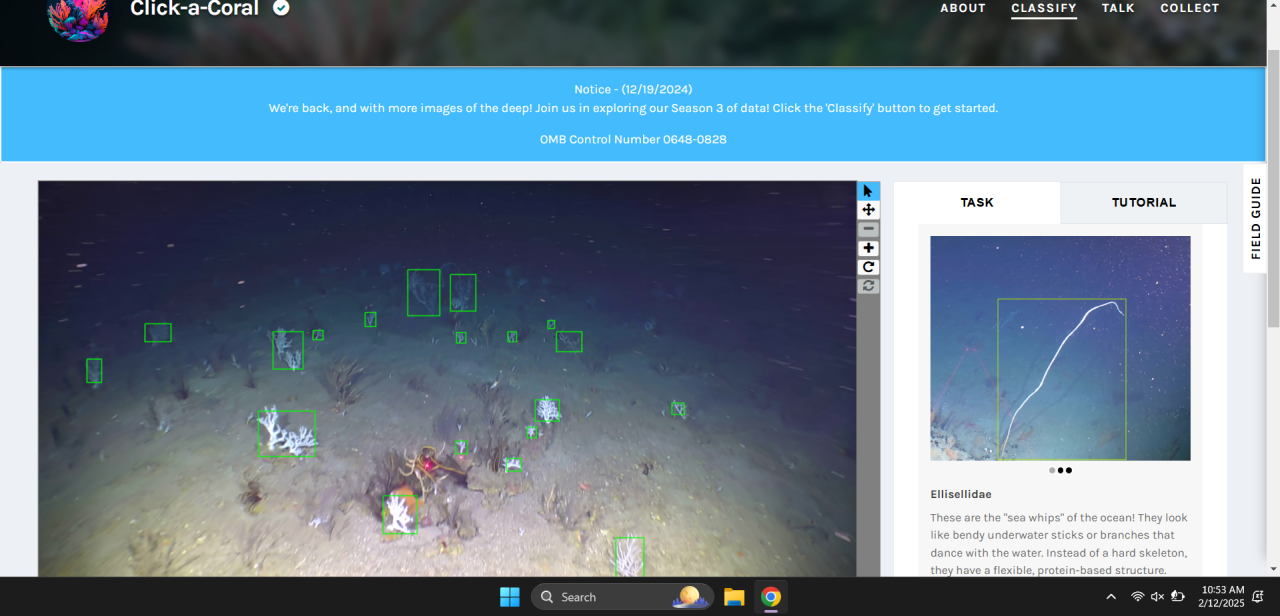Open the TALK section
The width and height of the screenshot is (1280, 616).
pyautogui.click(x=1118, y=8)
